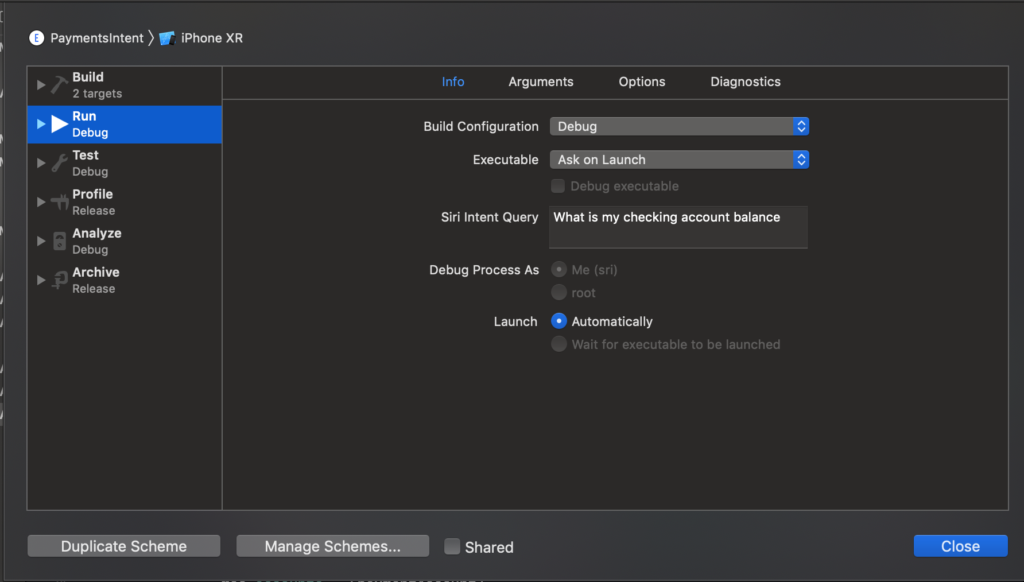
Task: Click the Build hammer icon in sidebar
Action: (x=59, y=85)
